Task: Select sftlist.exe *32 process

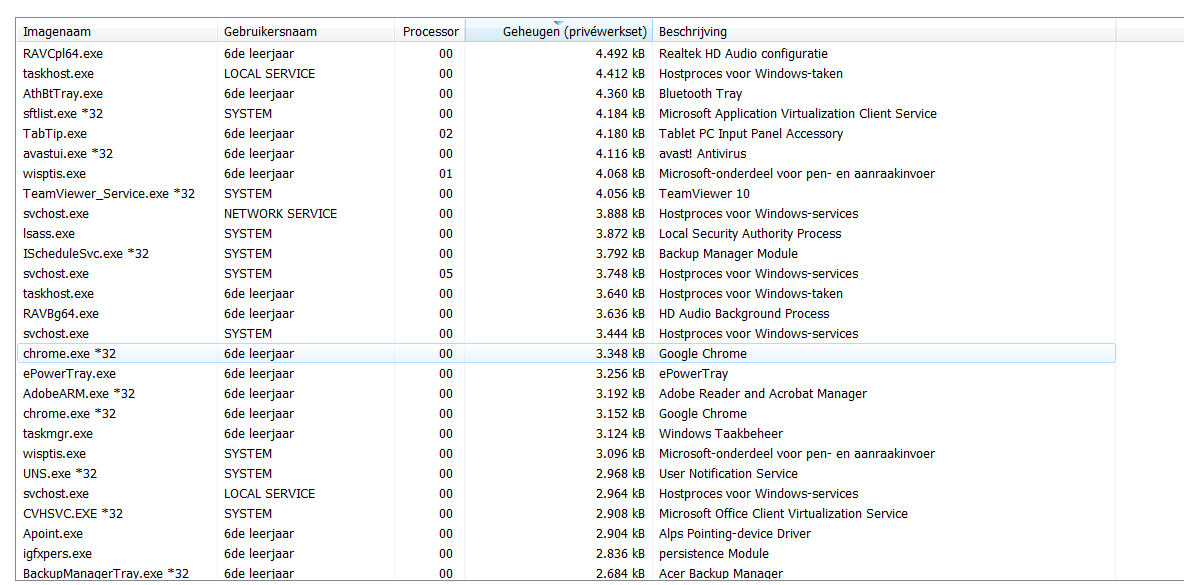Action: pos(63,114)
